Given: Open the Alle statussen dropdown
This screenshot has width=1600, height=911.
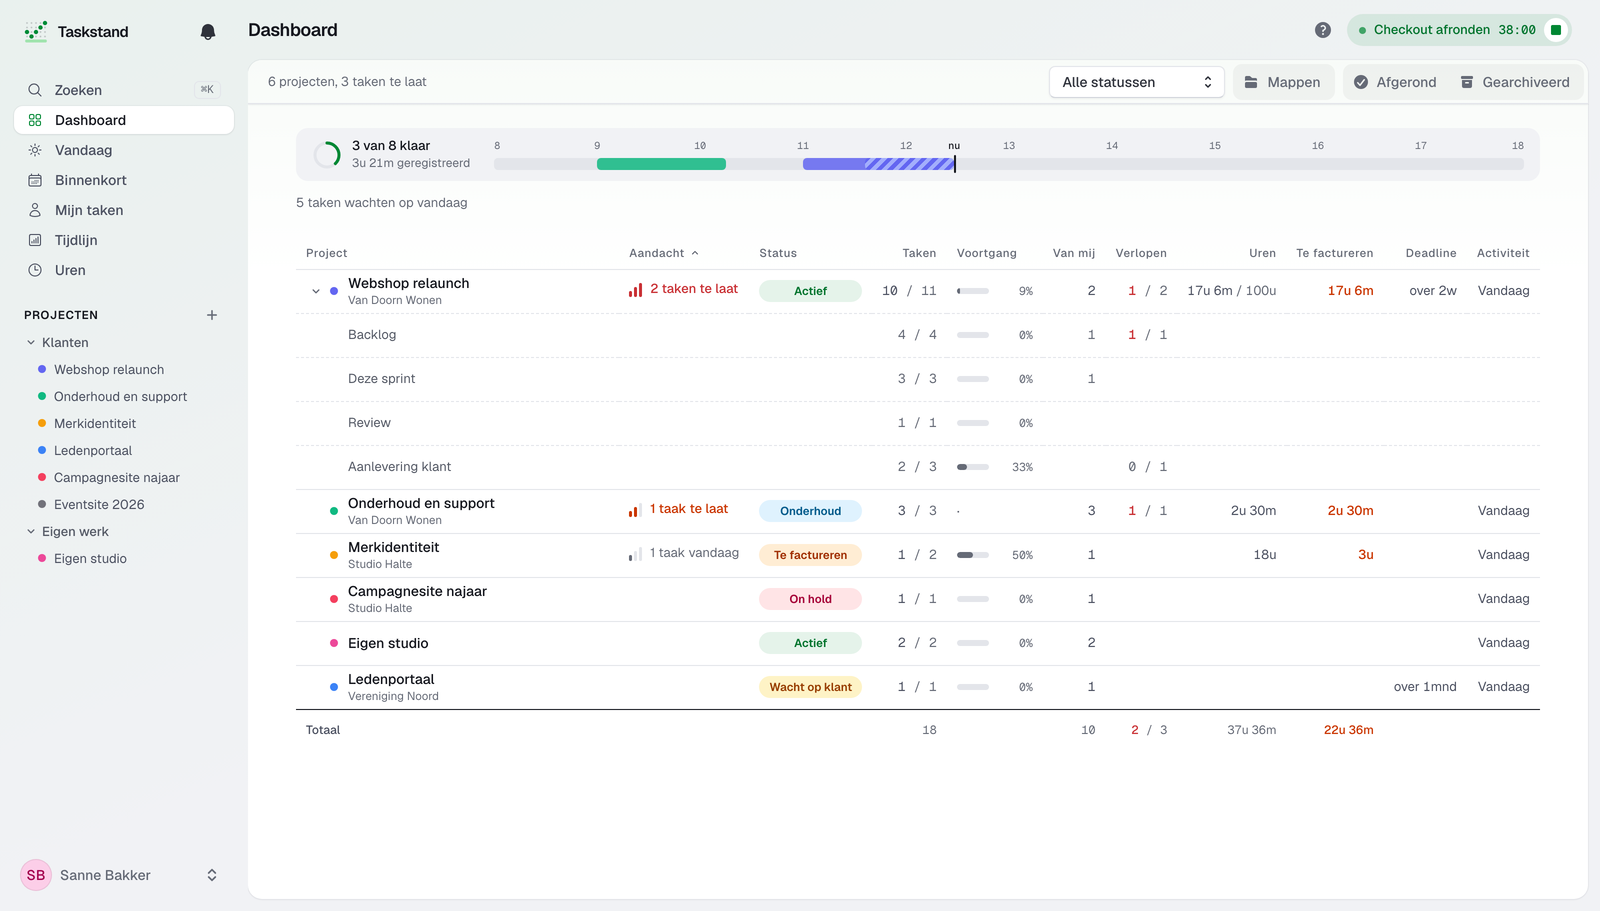Looking at the screenshot, I should [1137, 82].
